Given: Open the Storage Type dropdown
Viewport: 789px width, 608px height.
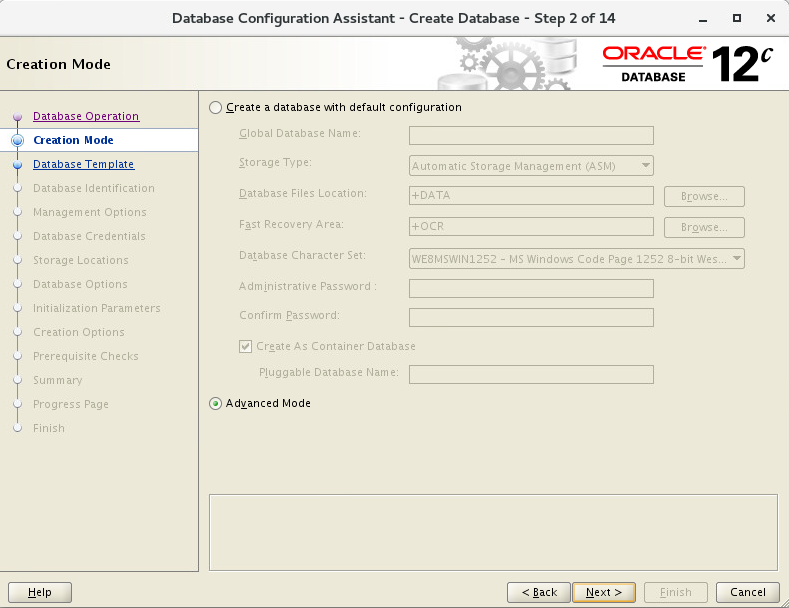Looking at the screenshot, I should coord(531,166).
